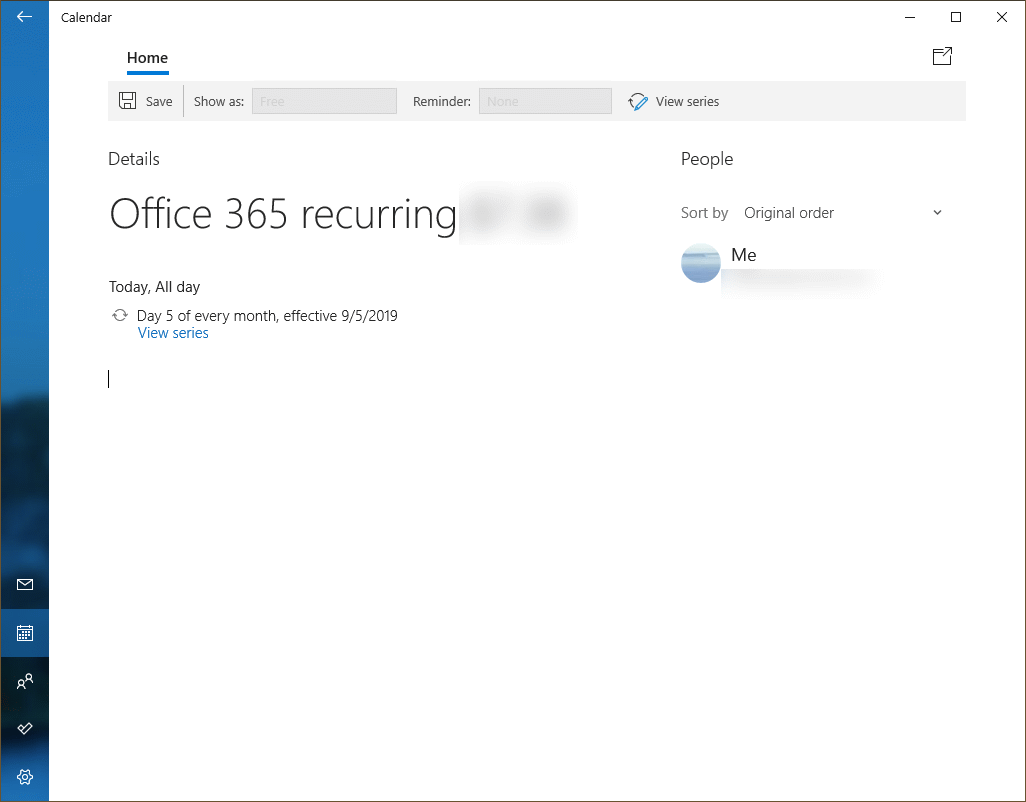Open the Show as dropdown

pyautogui.click(x=324, y=101)
